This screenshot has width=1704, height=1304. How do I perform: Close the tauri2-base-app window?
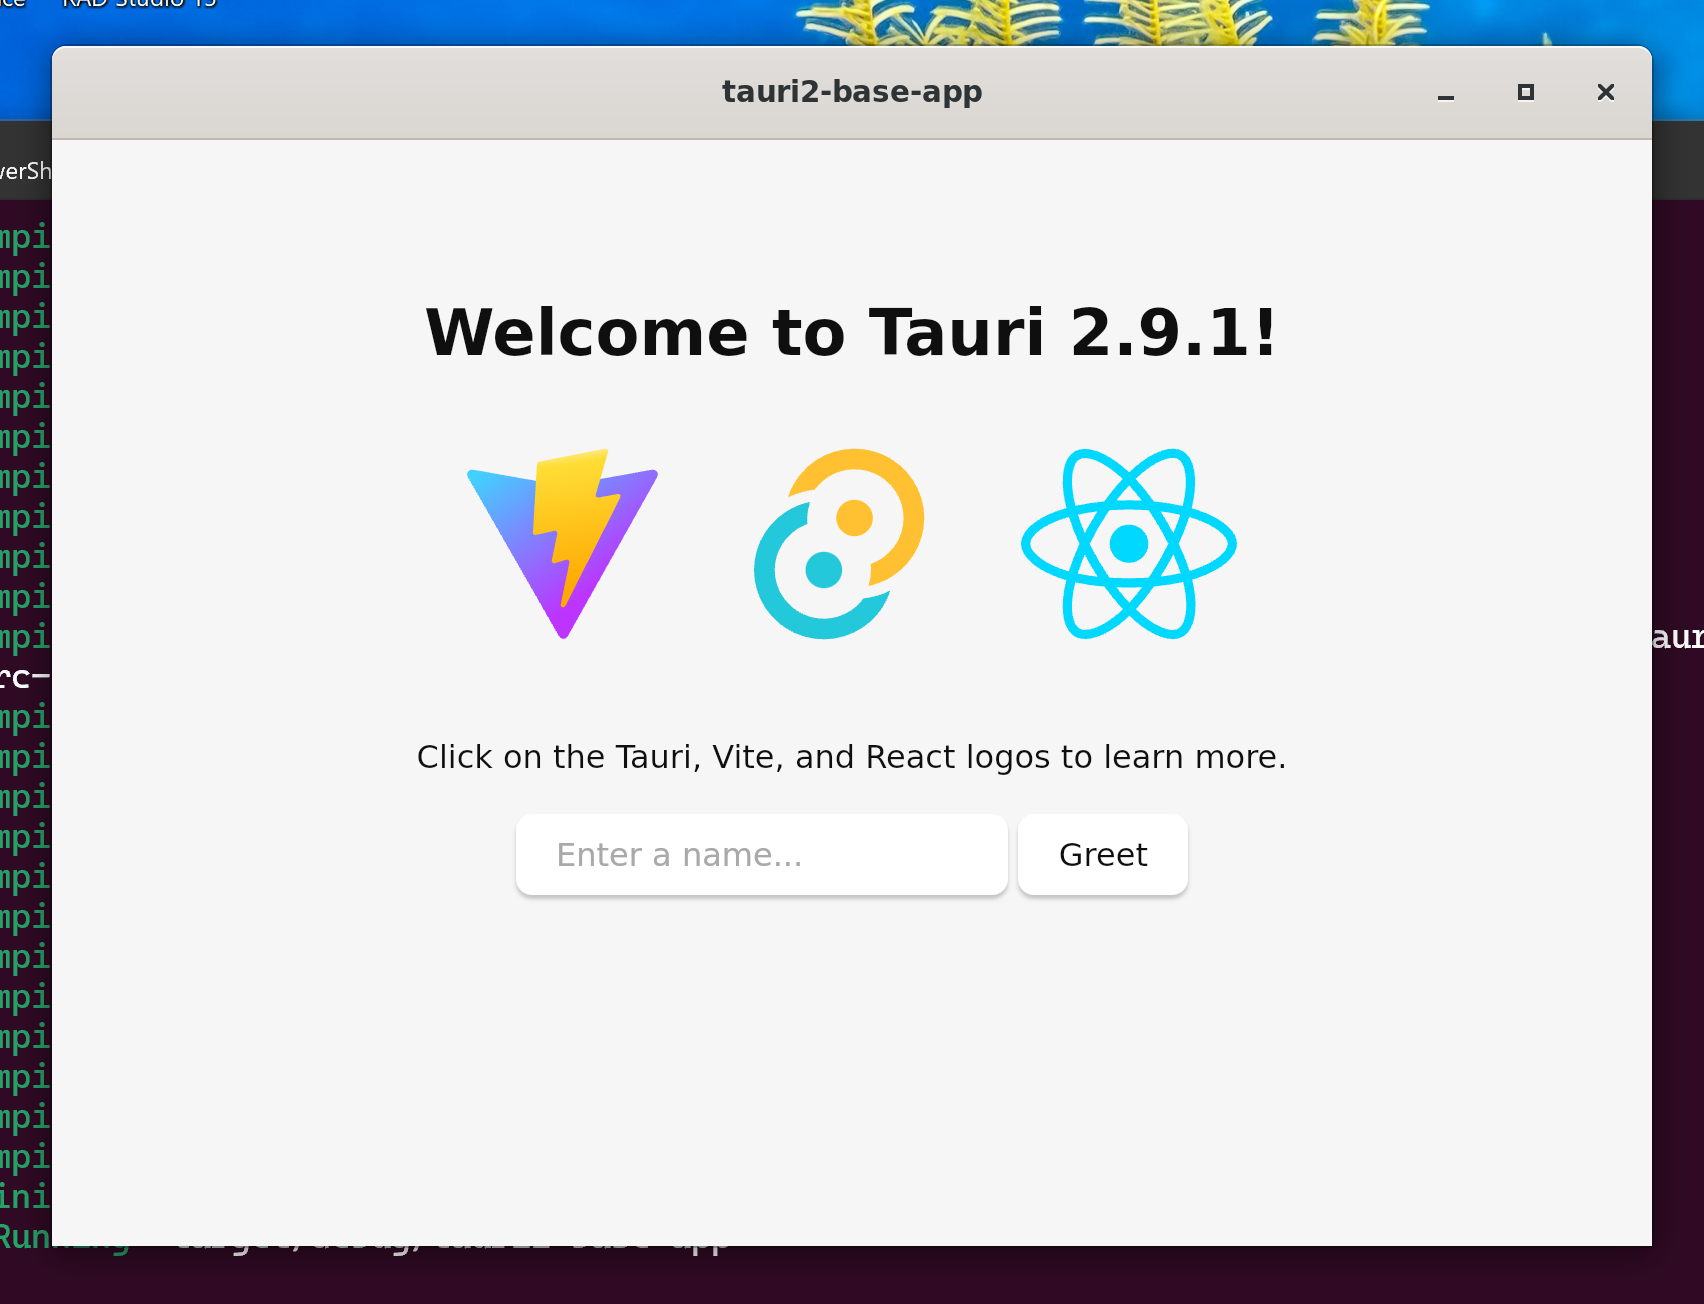pos(1604,92)
